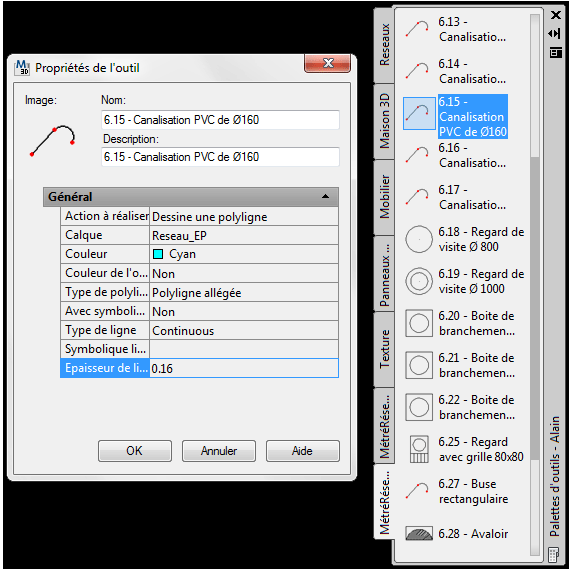Open the Couleur Cyan property dropdown
The height and width of the screenshot is (574, 572).
click(244, 254)
